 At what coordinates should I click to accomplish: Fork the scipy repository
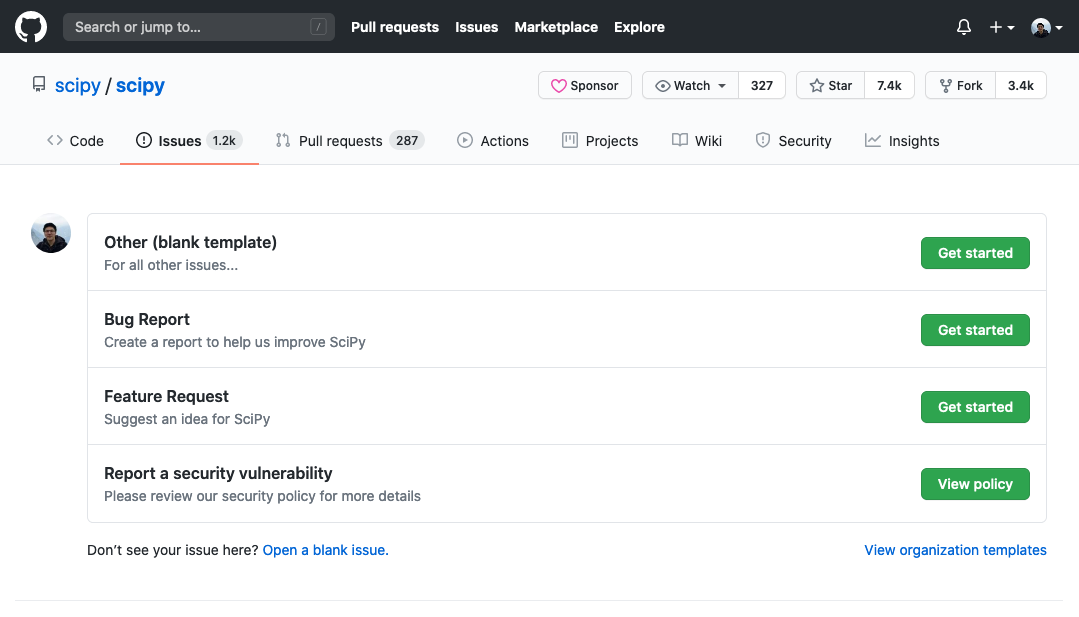959,86
